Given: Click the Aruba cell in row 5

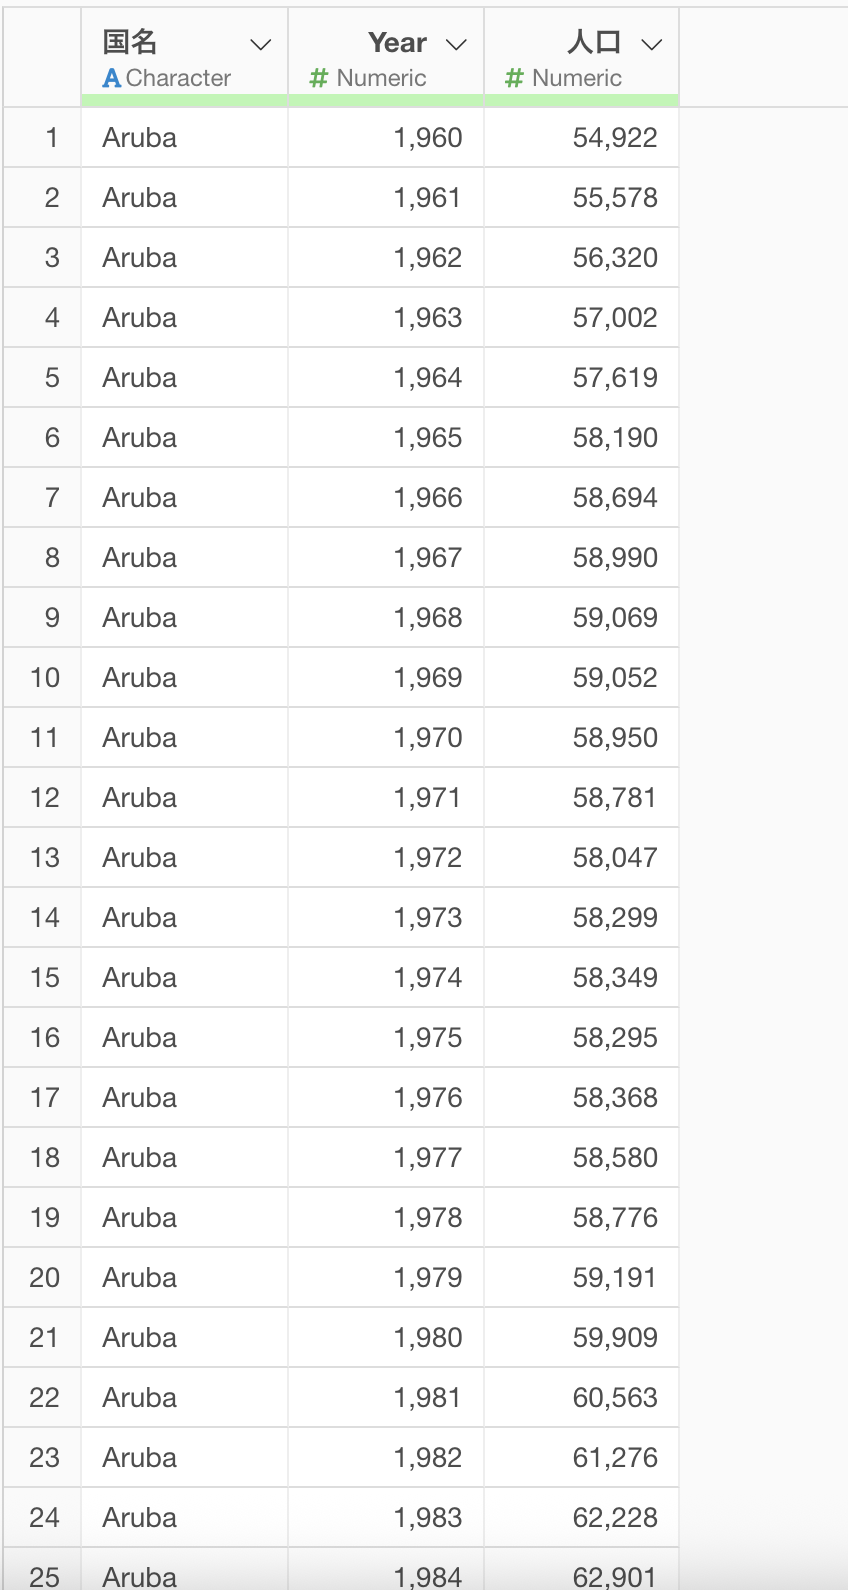Looking at the screenshot, I should point(140,378).
